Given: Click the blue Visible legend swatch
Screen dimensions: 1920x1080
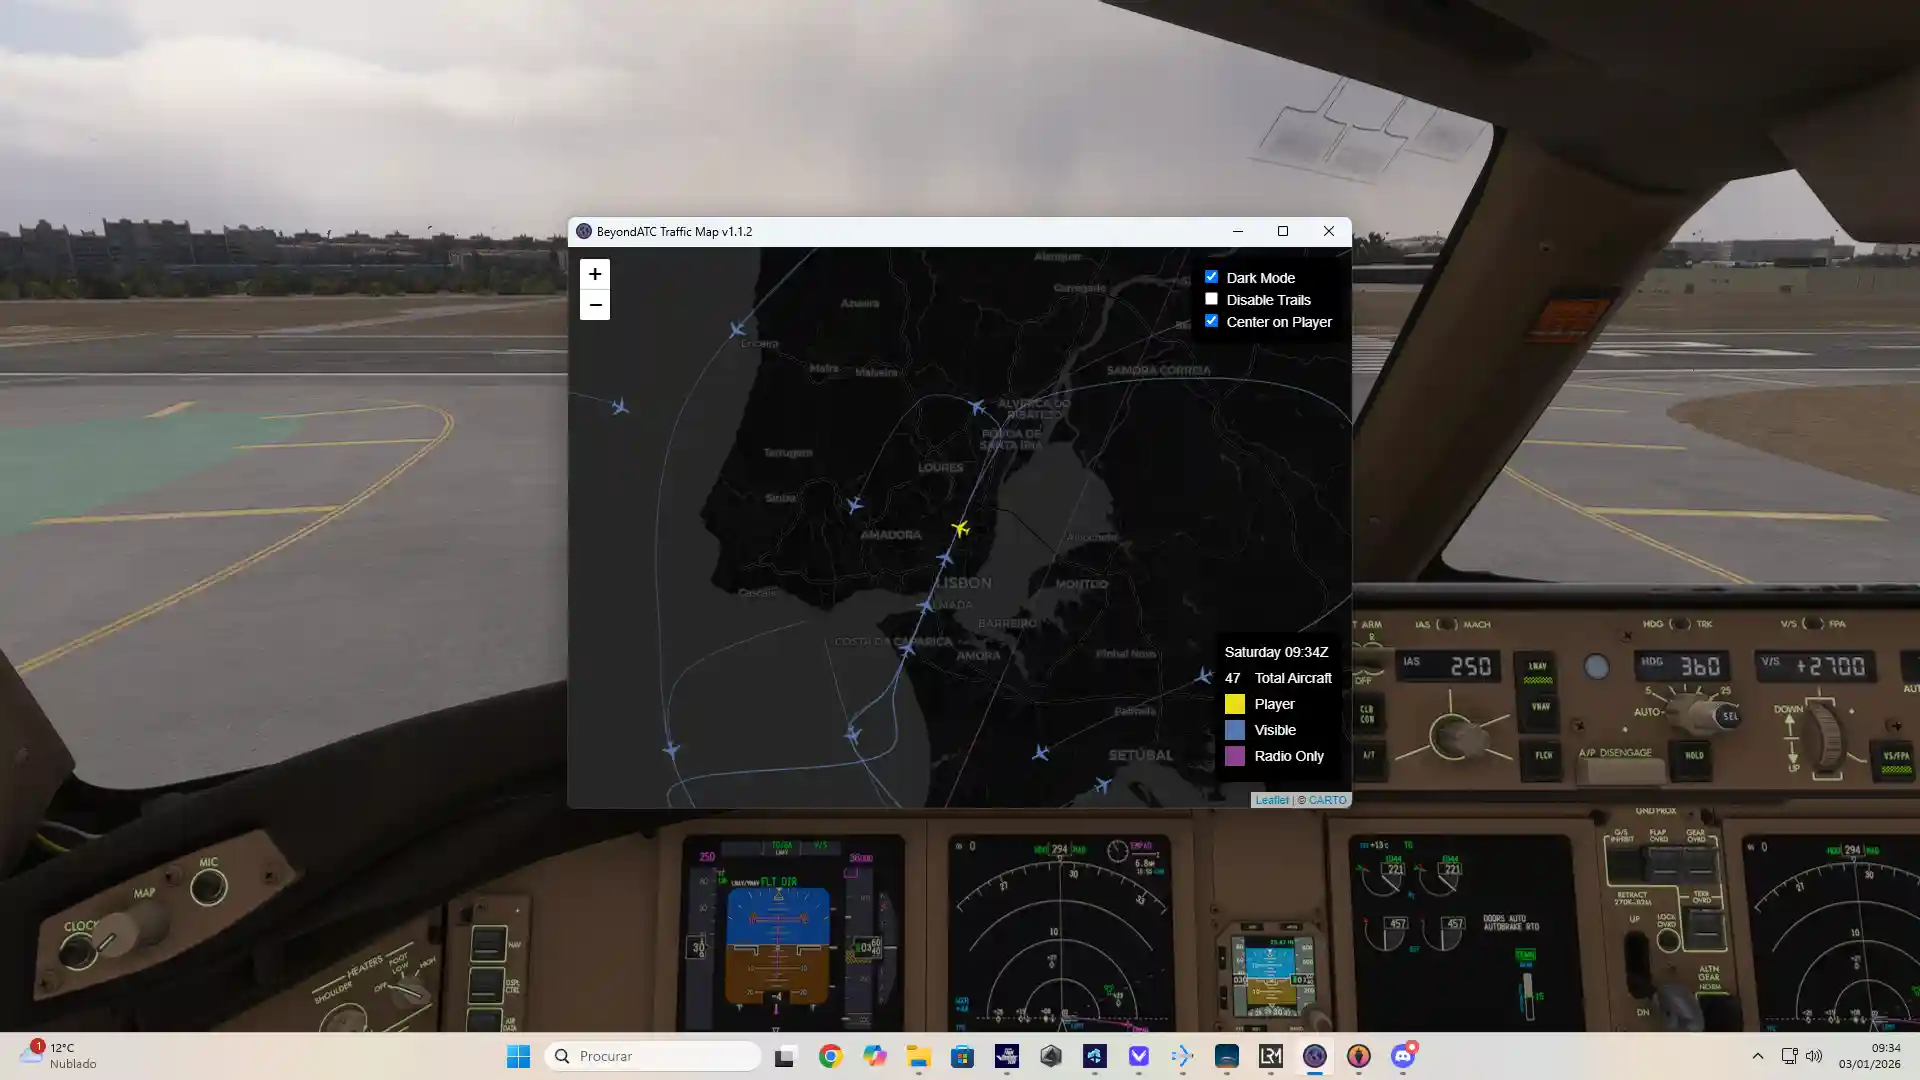Looking at the screenshot, I should (x=1235, y=730).
